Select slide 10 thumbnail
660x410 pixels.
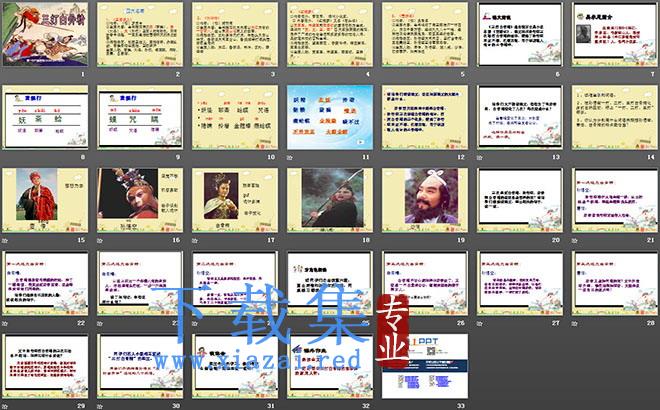235,117
